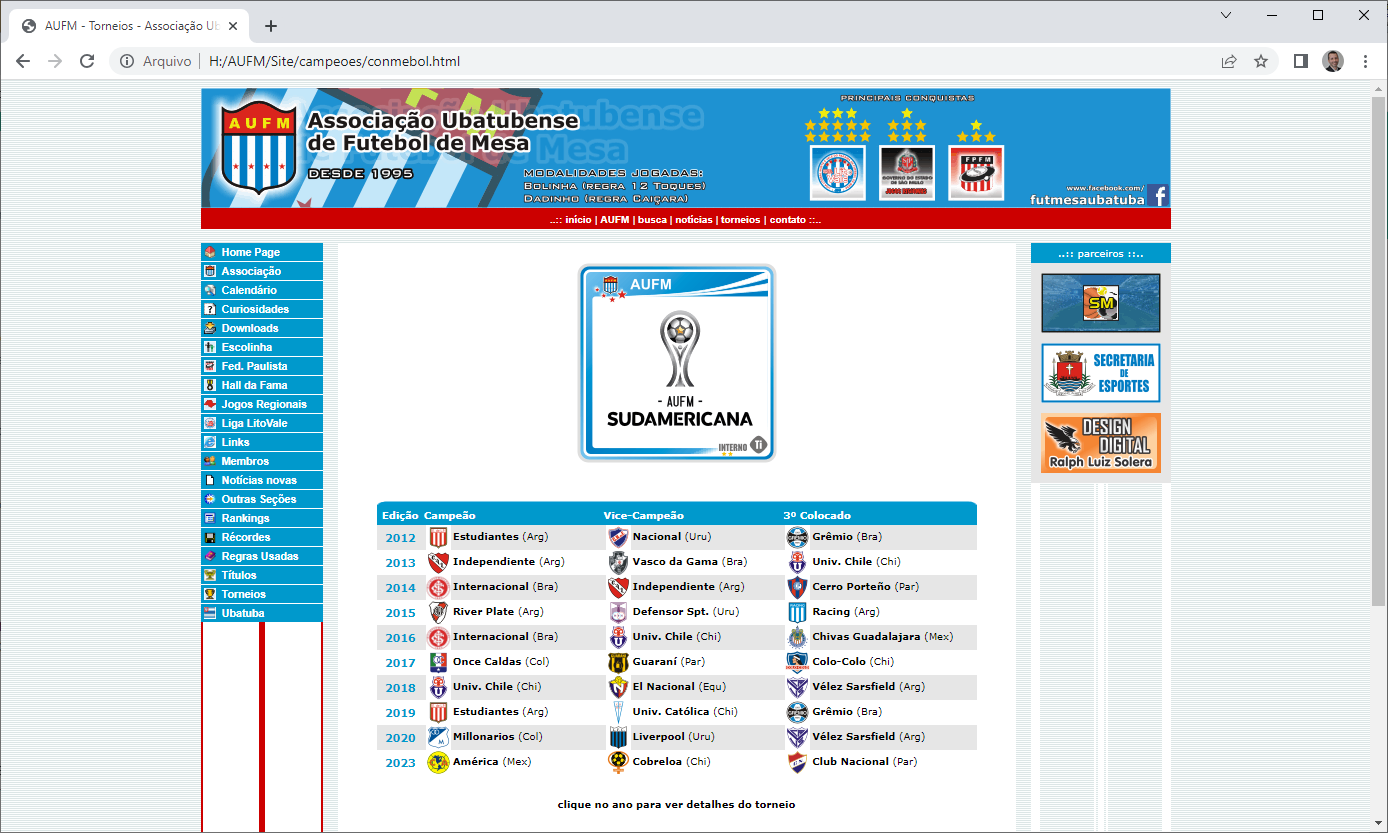1388x833 pixels.
Task: Click the Secretaria de Esportes partner banner
Action: 1100,373
